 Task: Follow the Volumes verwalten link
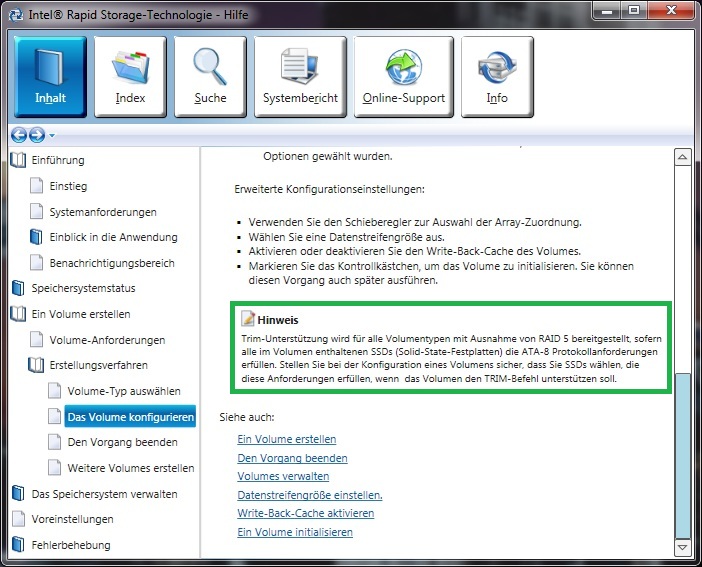point(283,476)
